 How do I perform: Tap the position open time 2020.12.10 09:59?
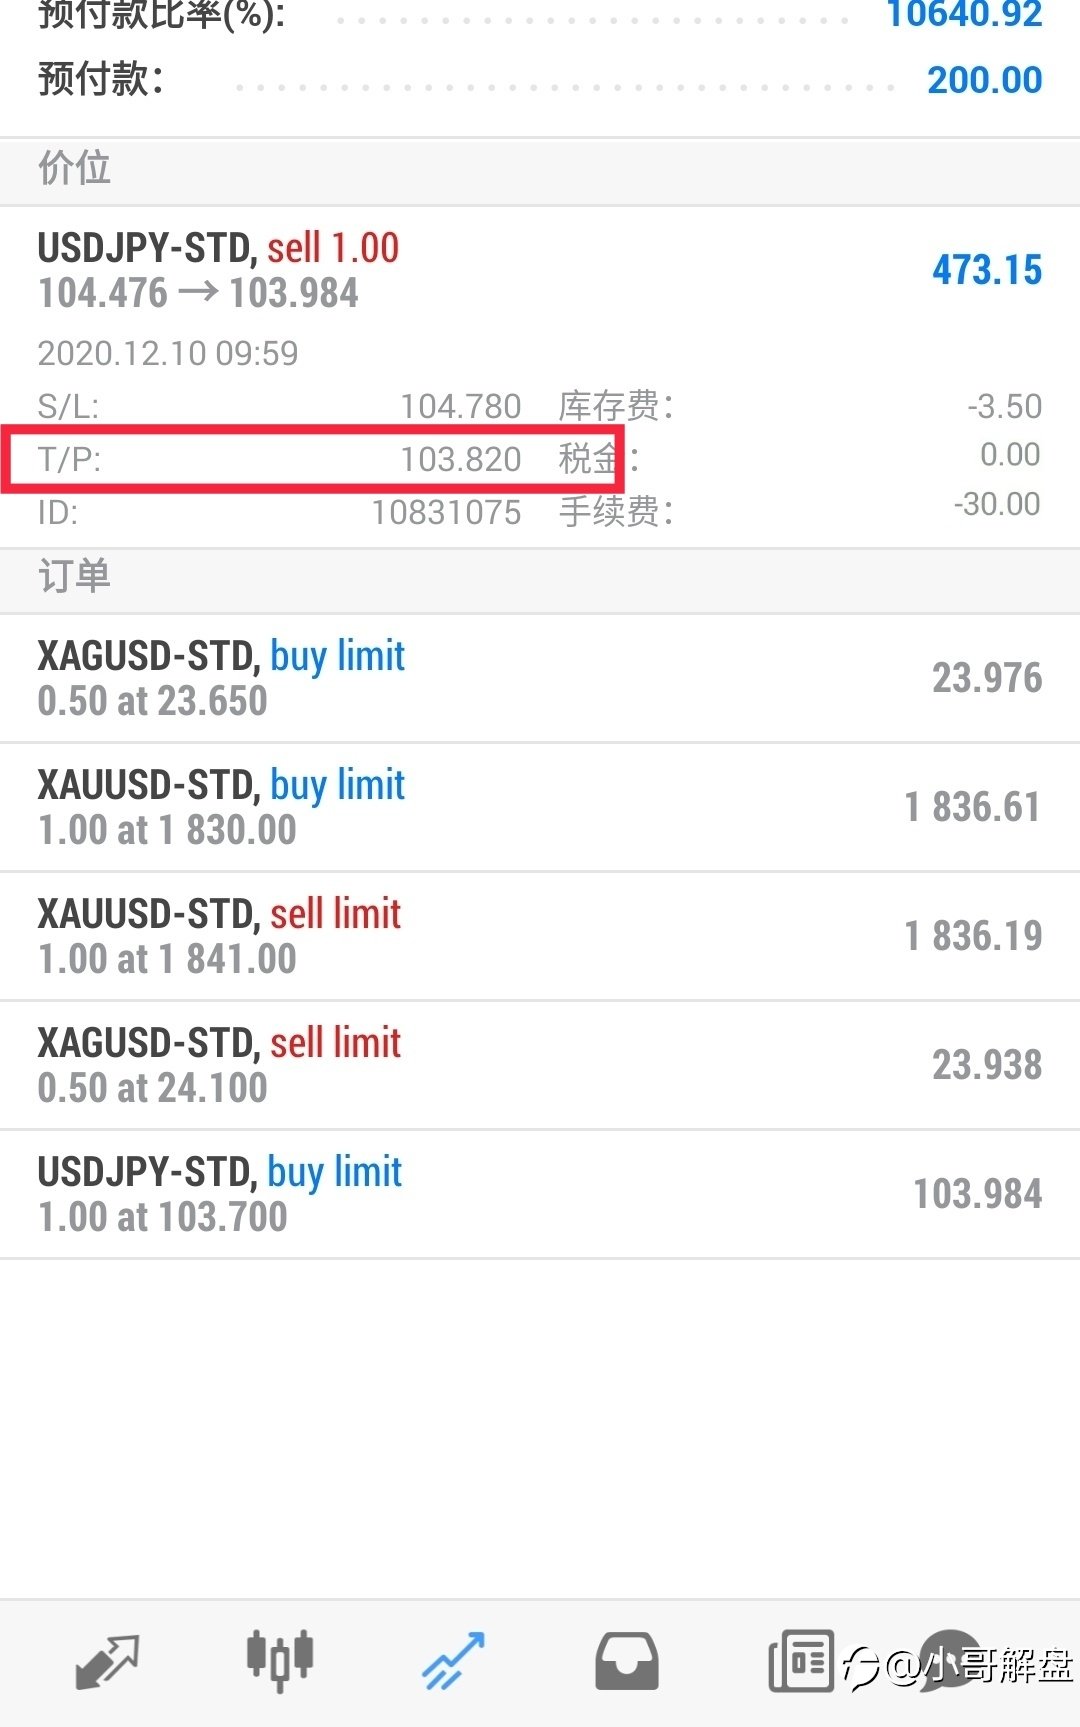click(x=168, y=353)
